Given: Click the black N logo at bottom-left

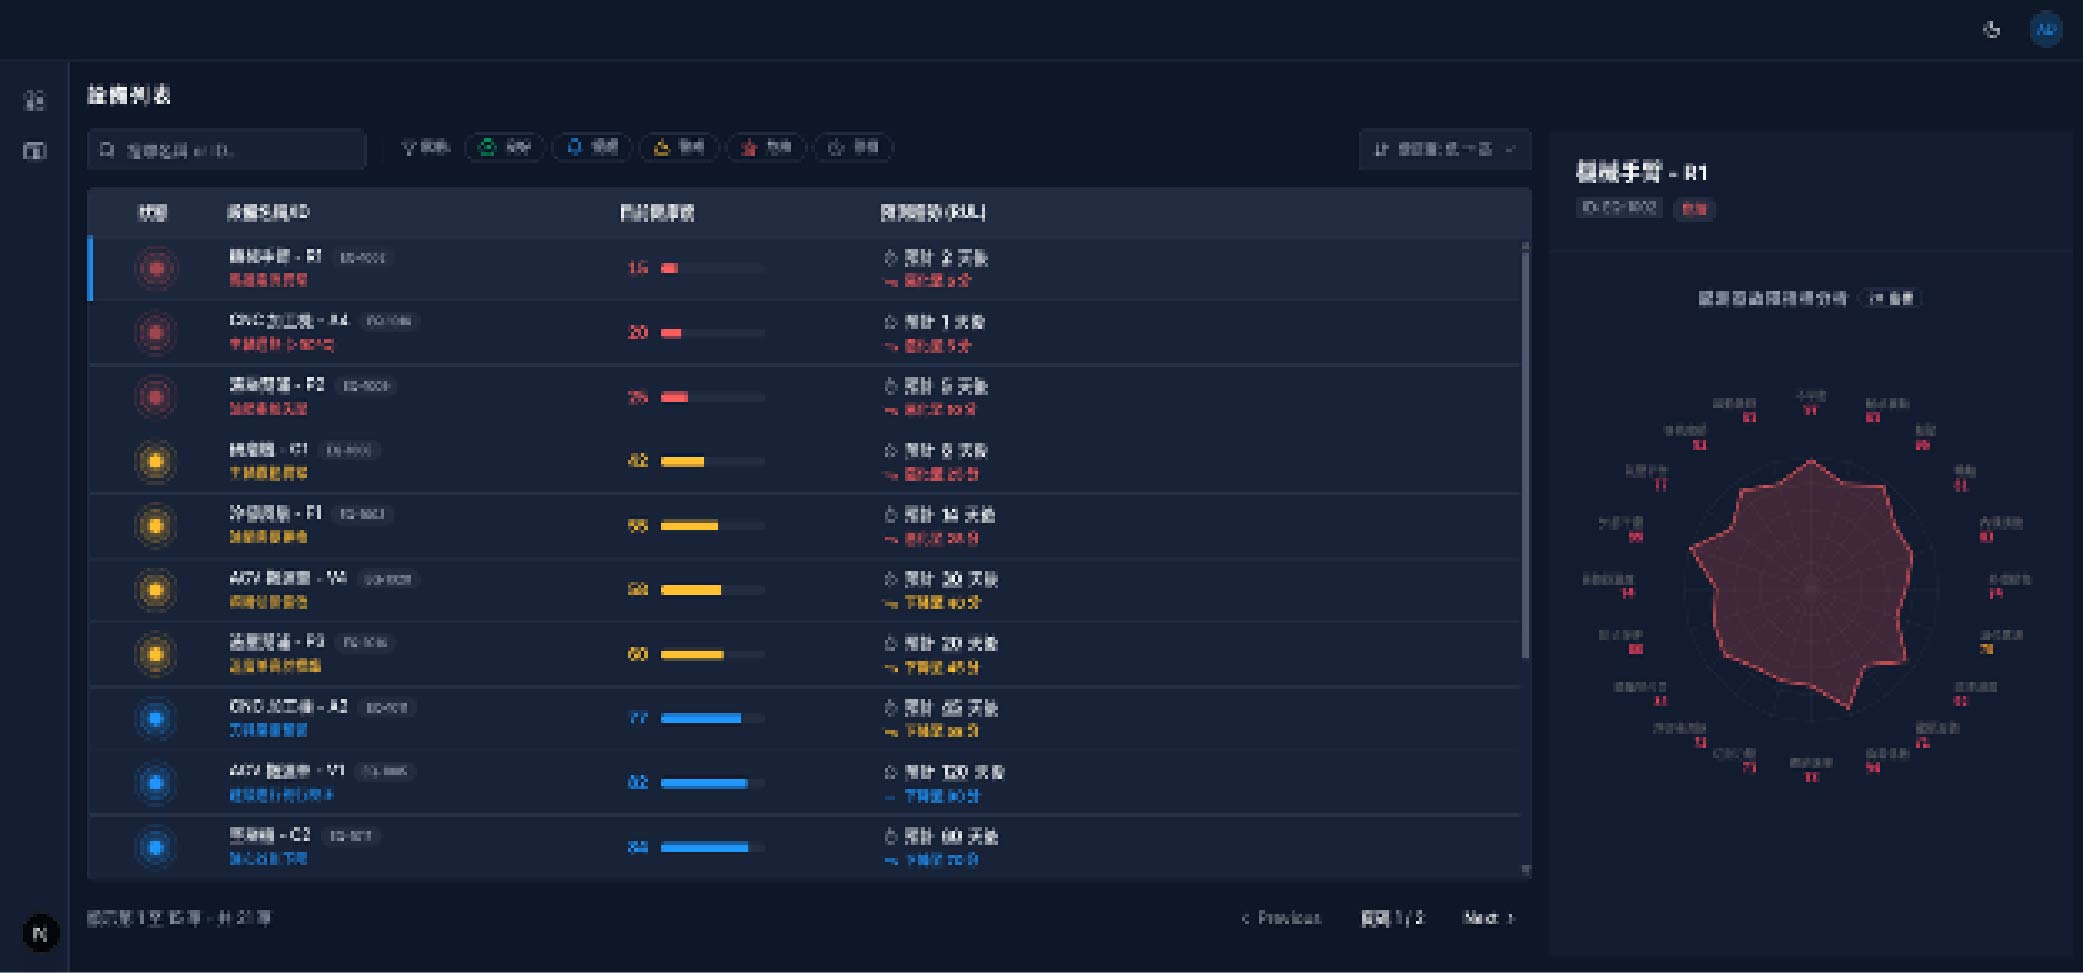Looking at the screenshot, I should [x=40, y=933].
